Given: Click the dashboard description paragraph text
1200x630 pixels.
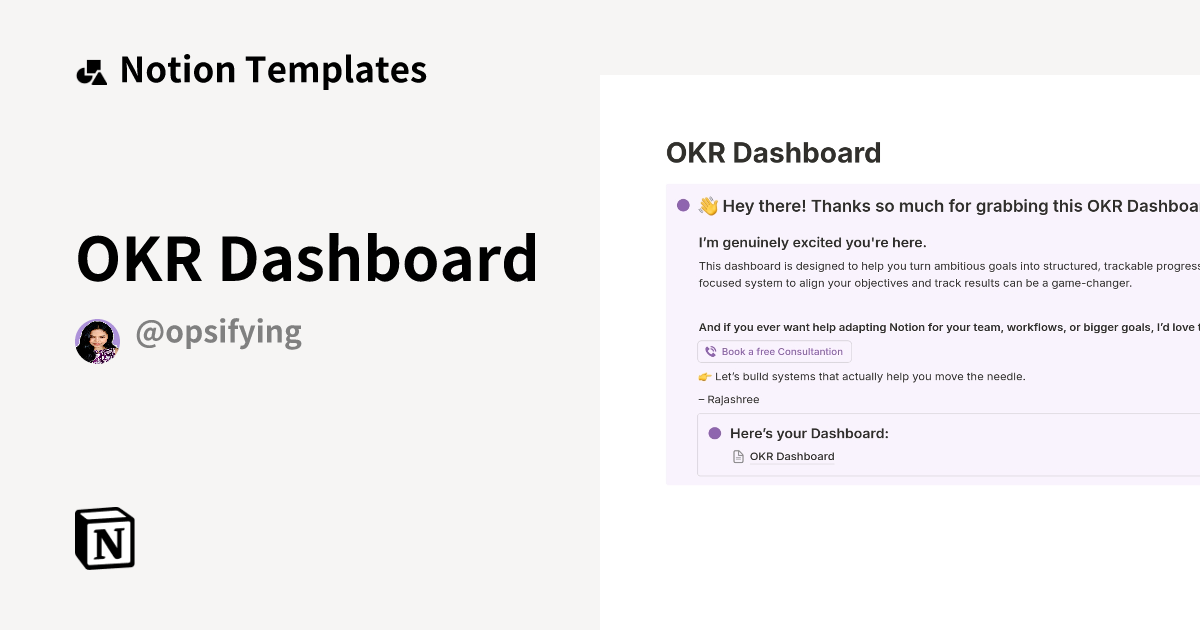Looking at the screenshot, I should pyautogui.click(x=950, y=274).
